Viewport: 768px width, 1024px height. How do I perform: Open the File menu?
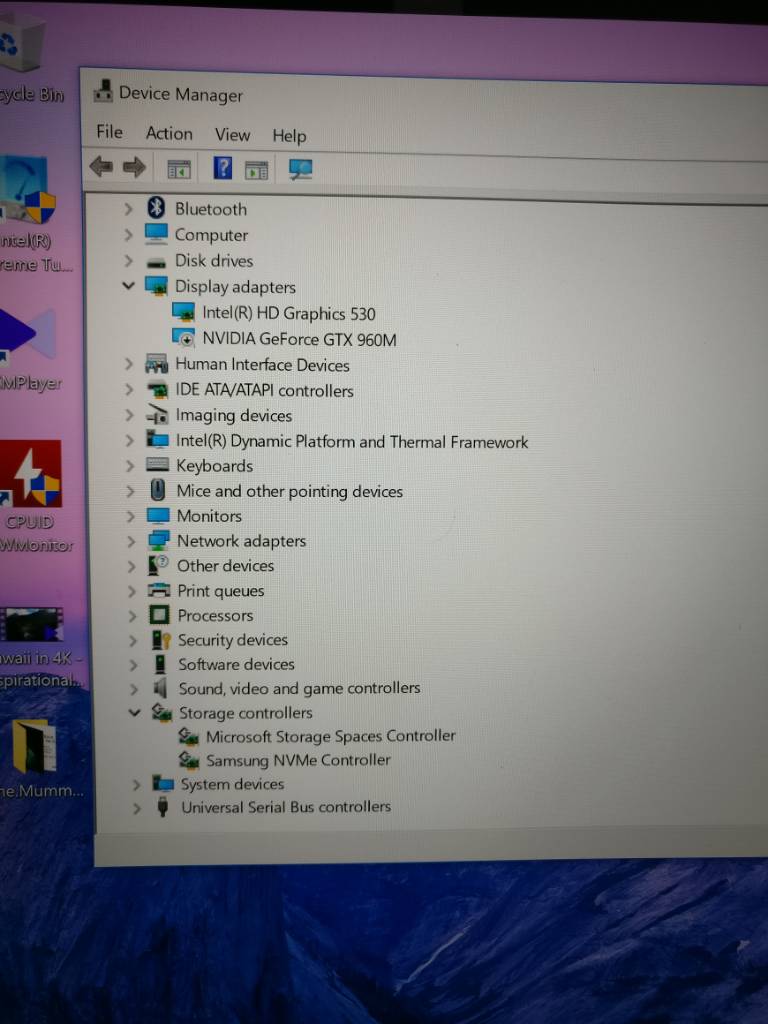click(109, 132)
